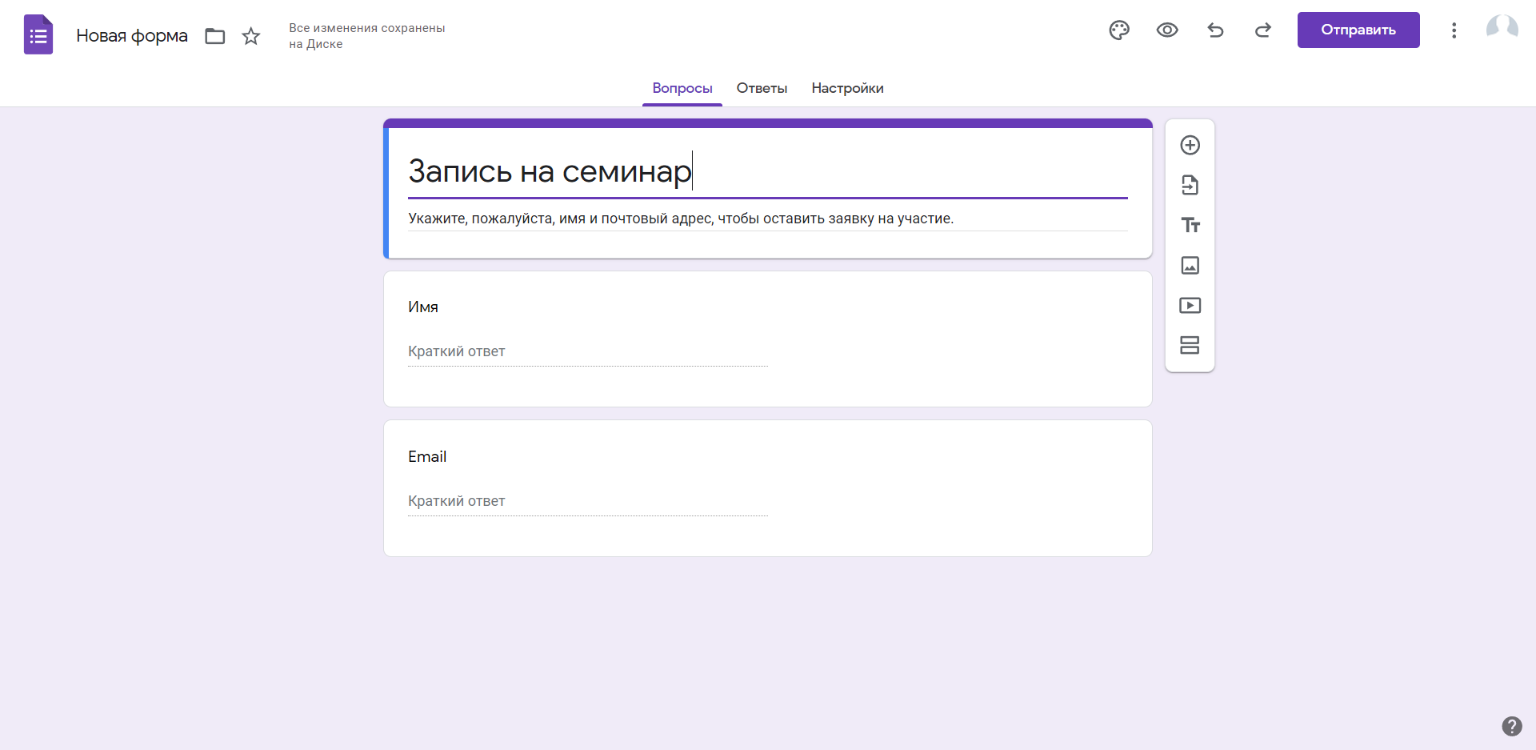
Task: Switch to the Ответы tab
Action: pyautogui.click(x=762, y=88)
